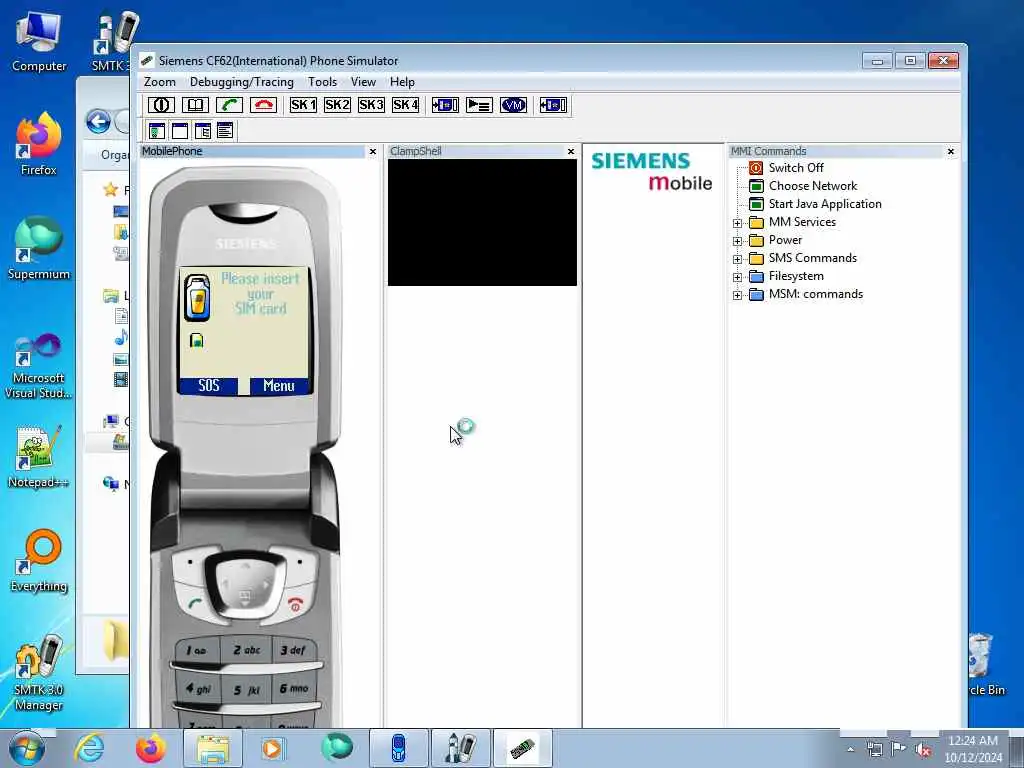
Task: Click the power on/off toolbar icon
Action: [161, 105]
